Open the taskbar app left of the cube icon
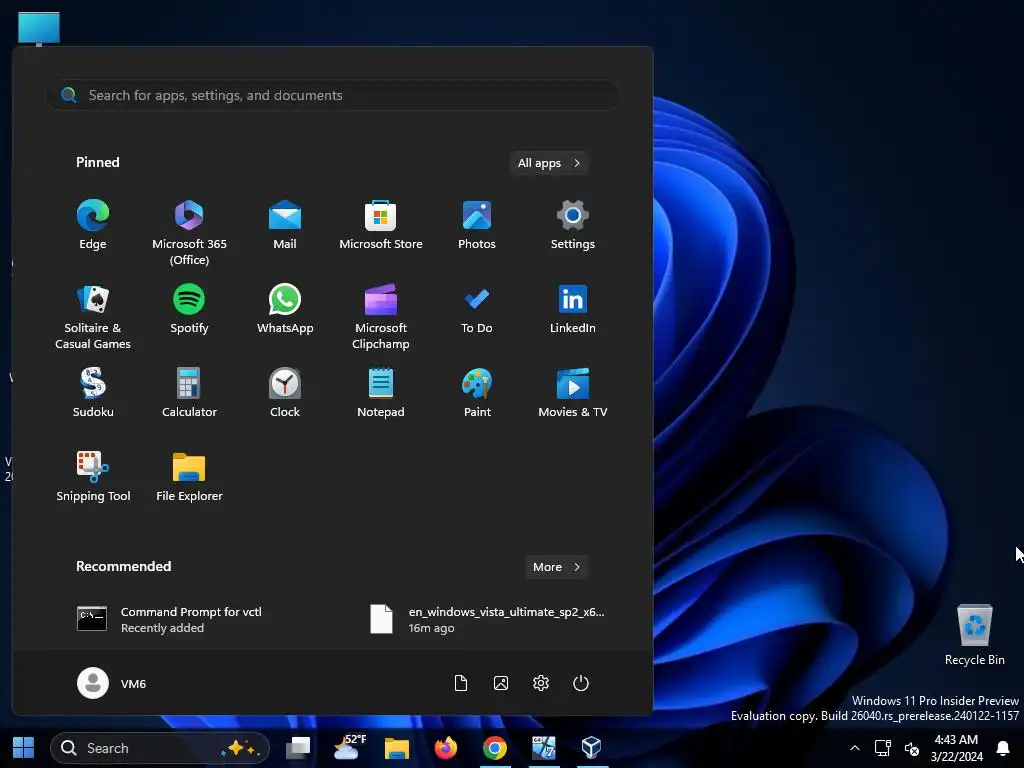Viewport: 1024px width, 768px height. pyautogui.click(x=543, y=748)
